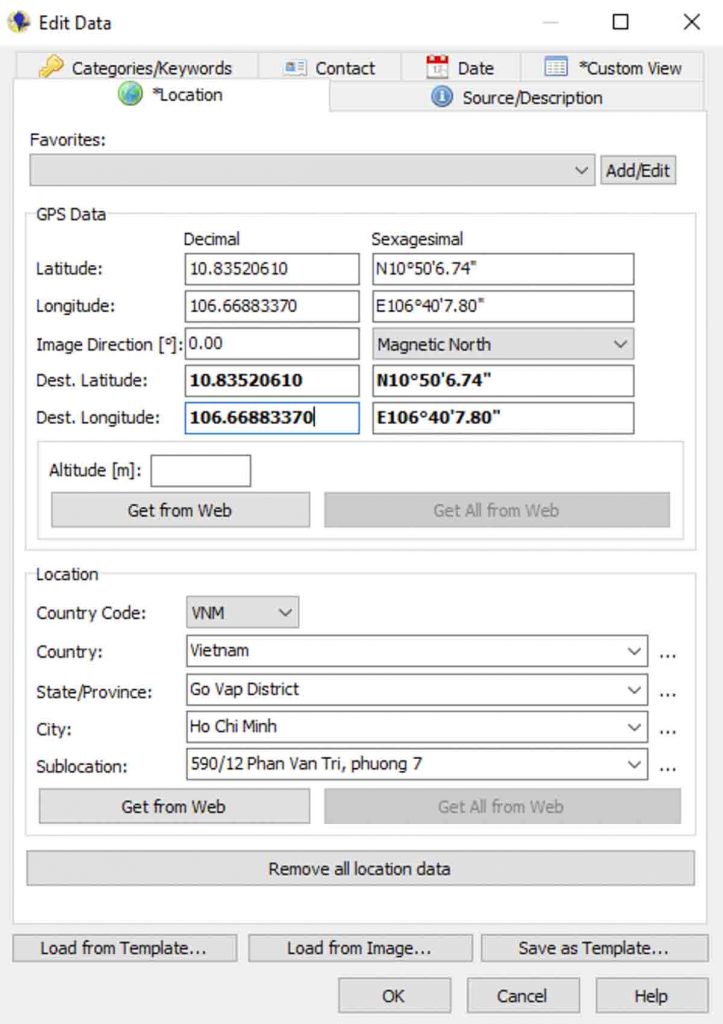Image resolution: width=723 pixels, height=1024 pixels.
Task: Open the Categories/Keywords tab
Action: tap(136, 67)
